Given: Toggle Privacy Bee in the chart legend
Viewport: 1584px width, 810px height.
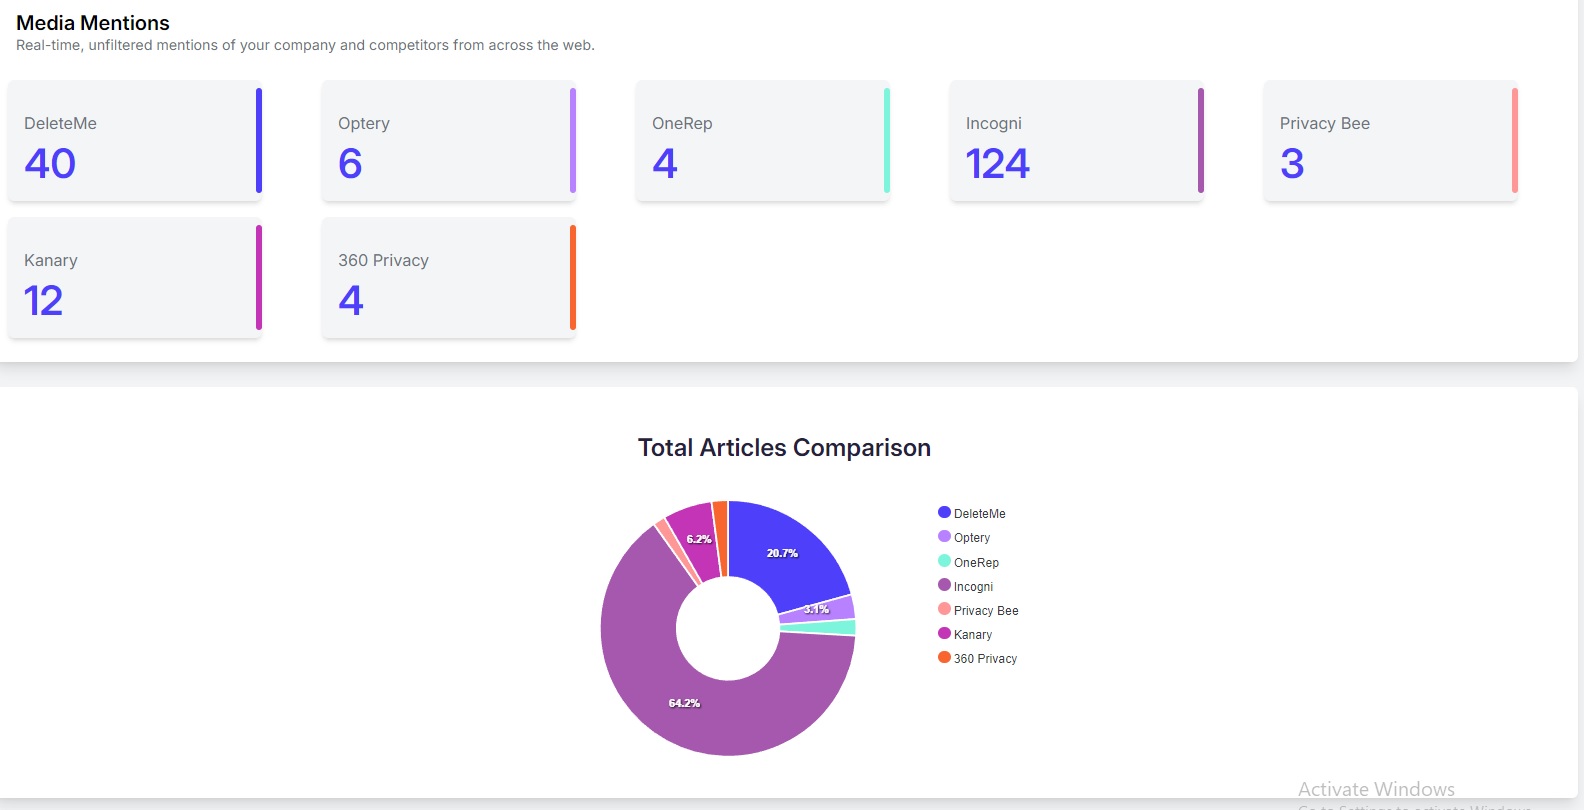Looking at the screenshot, I should (978, 610).
